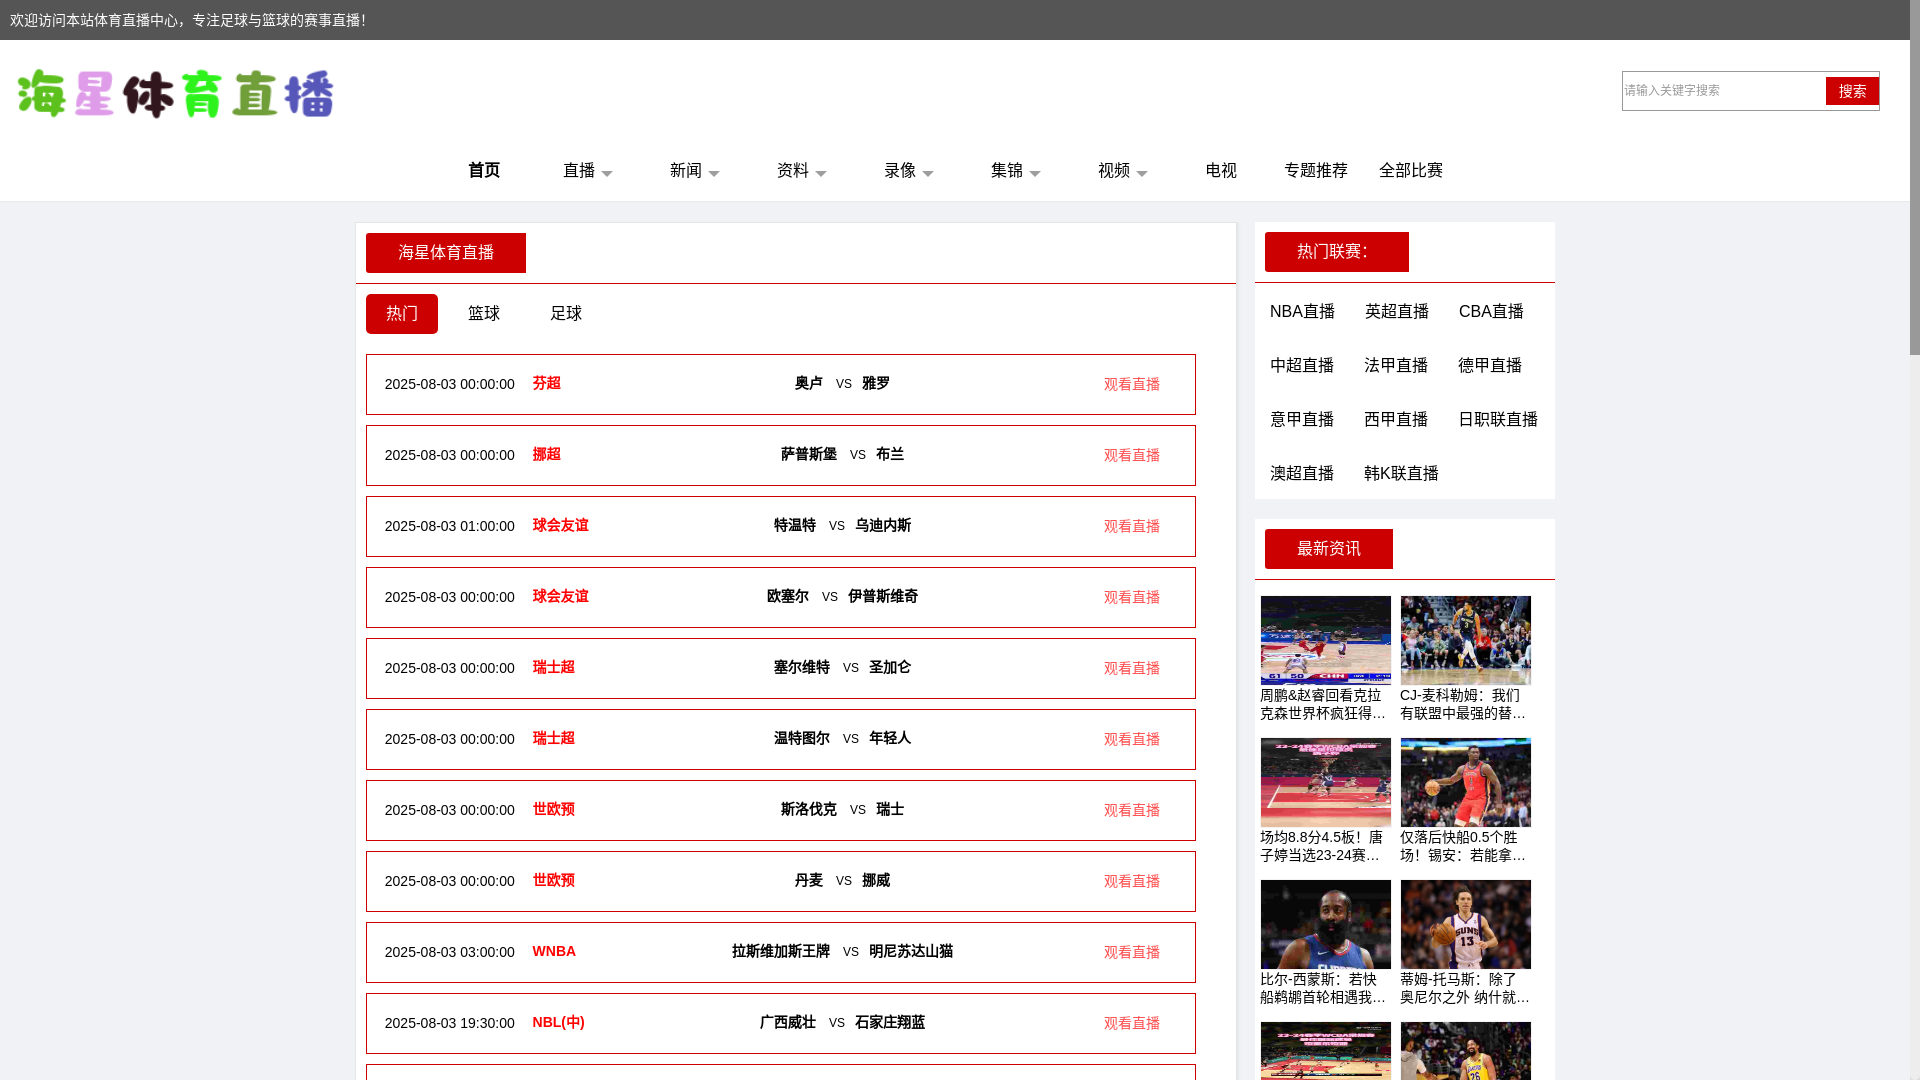Open 德甲直播 league link
The height and width of the screenshot is (1080, 1920).
1490,366
